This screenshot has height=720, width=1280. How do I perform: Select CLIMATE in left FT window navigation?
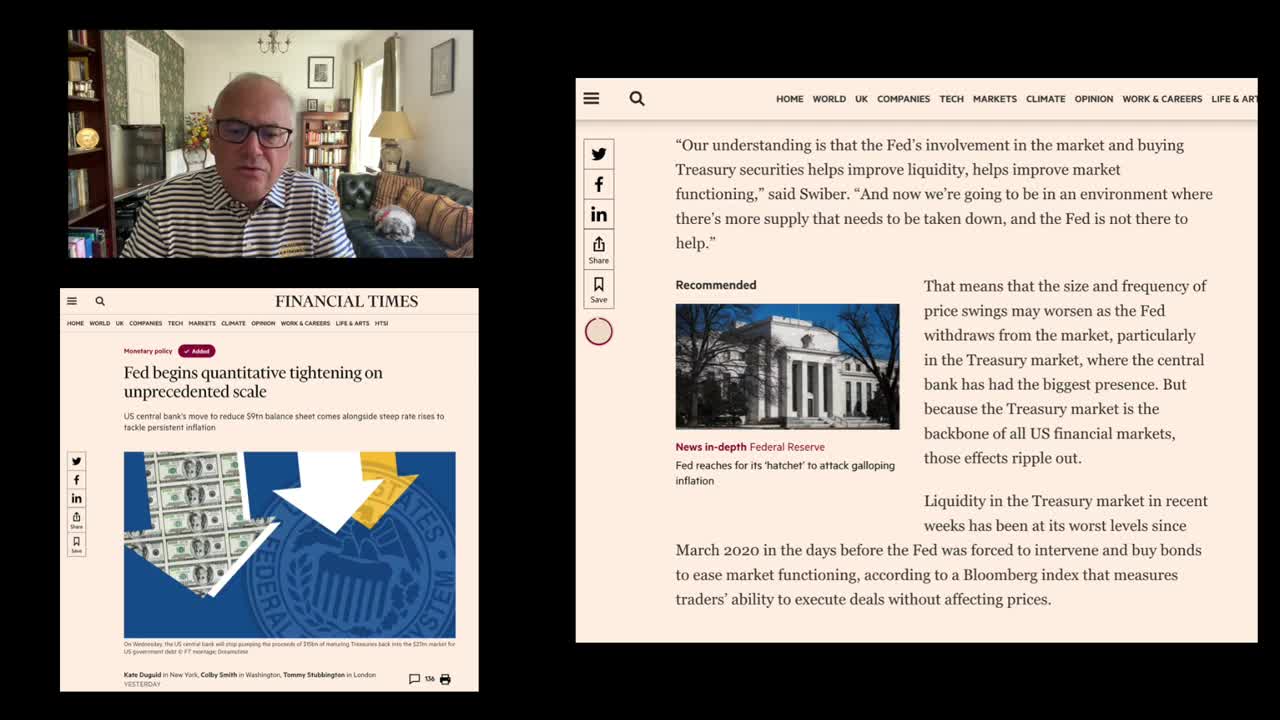point(233,323)
